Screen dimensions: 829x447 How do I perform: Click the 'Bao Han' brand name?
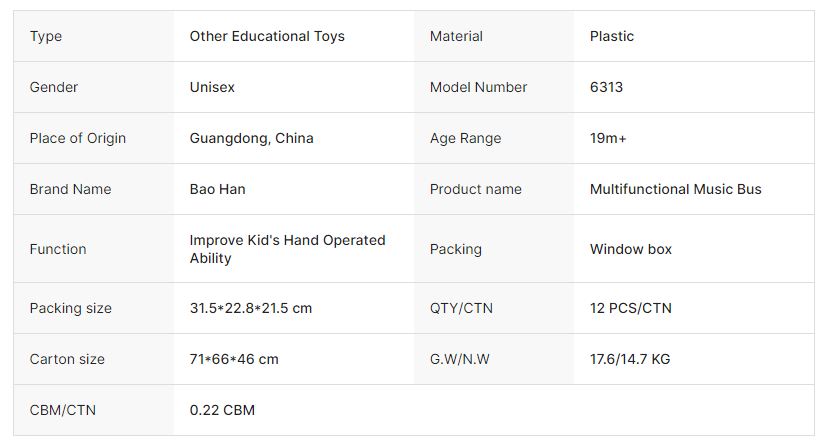(x=217, y=189)
